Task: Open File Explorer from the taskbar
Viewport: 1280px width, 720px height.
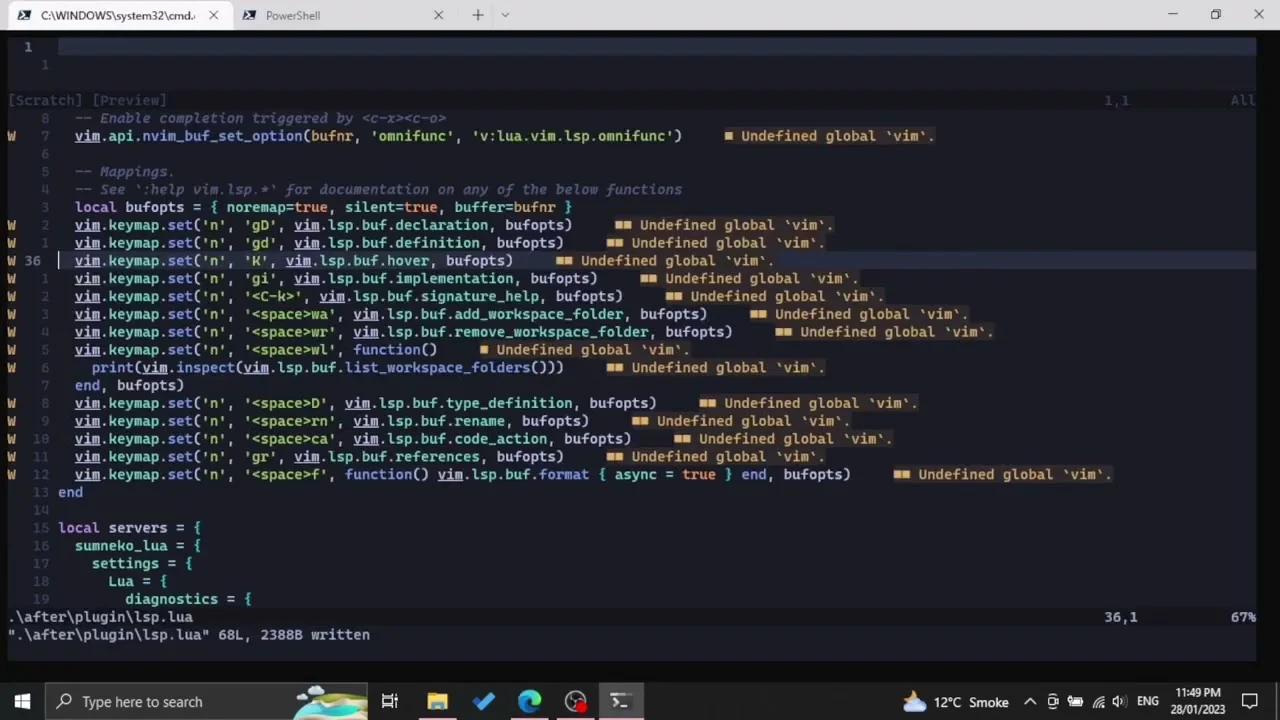Action: pos(437,701)
